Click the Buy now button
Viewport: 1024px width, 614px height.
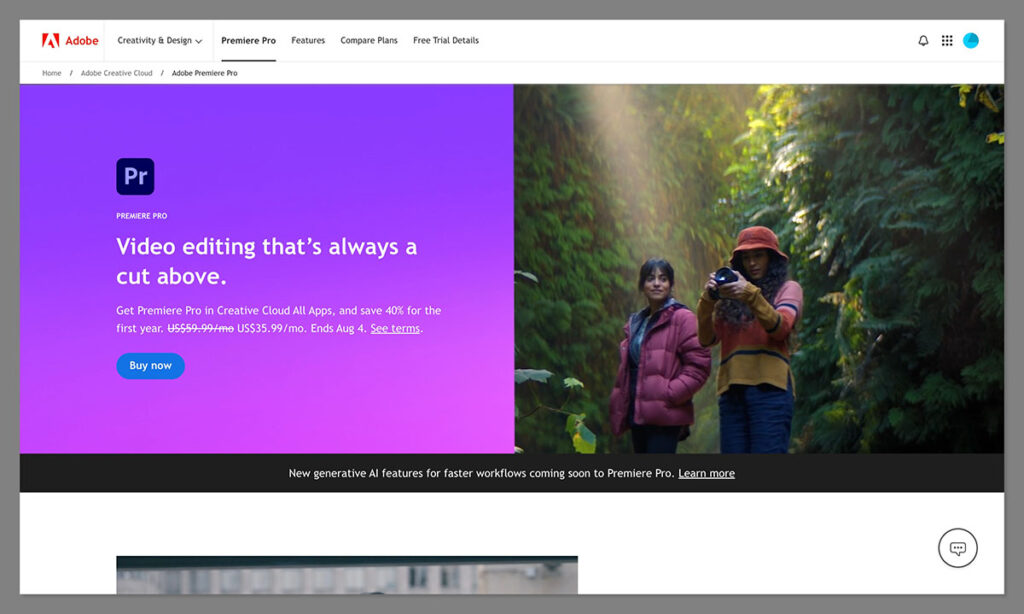[150, 366]
